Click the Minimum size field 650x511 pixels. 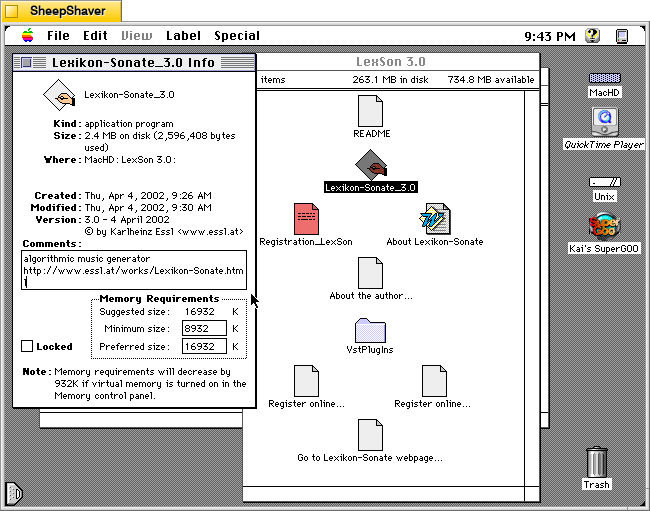[x=204, y=328]
